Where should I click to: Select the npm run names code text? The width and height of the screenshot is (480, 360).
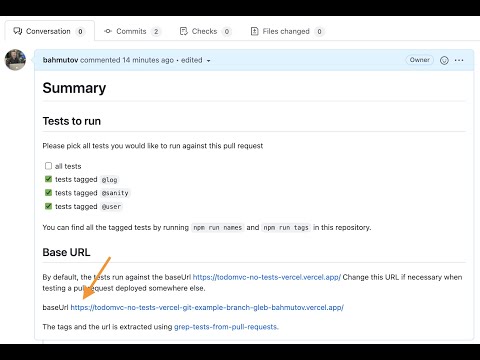pyautogui.click(x=218, y=228)
